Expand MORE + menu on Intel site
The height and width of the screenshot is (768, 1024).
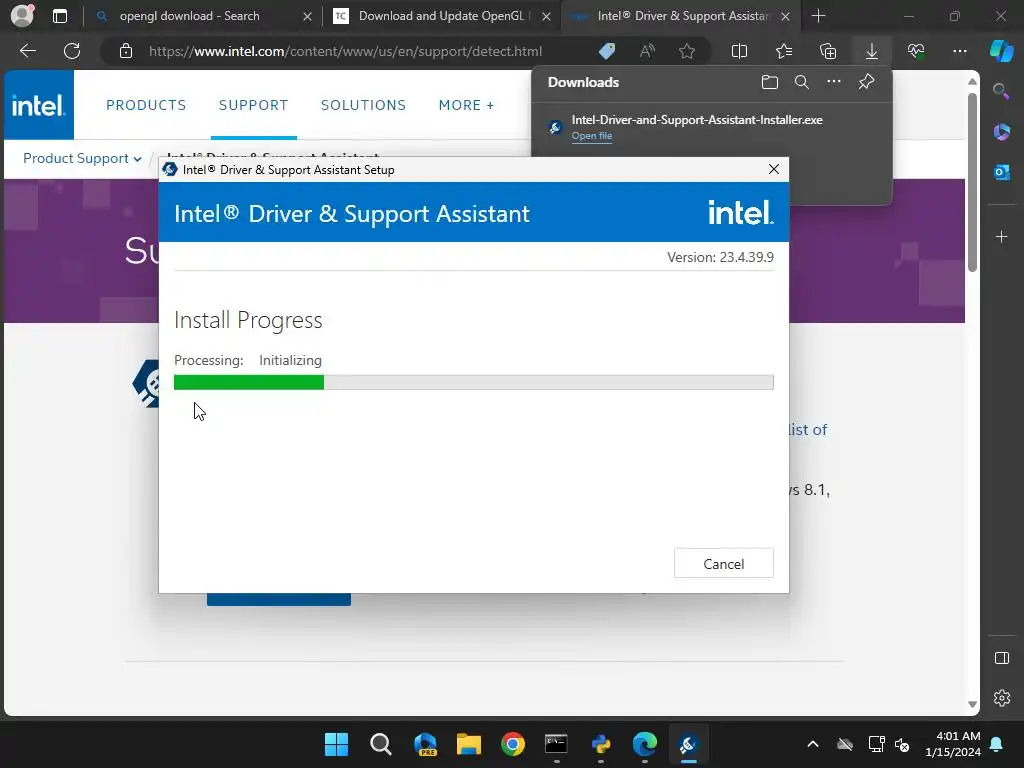coord(466,105)
